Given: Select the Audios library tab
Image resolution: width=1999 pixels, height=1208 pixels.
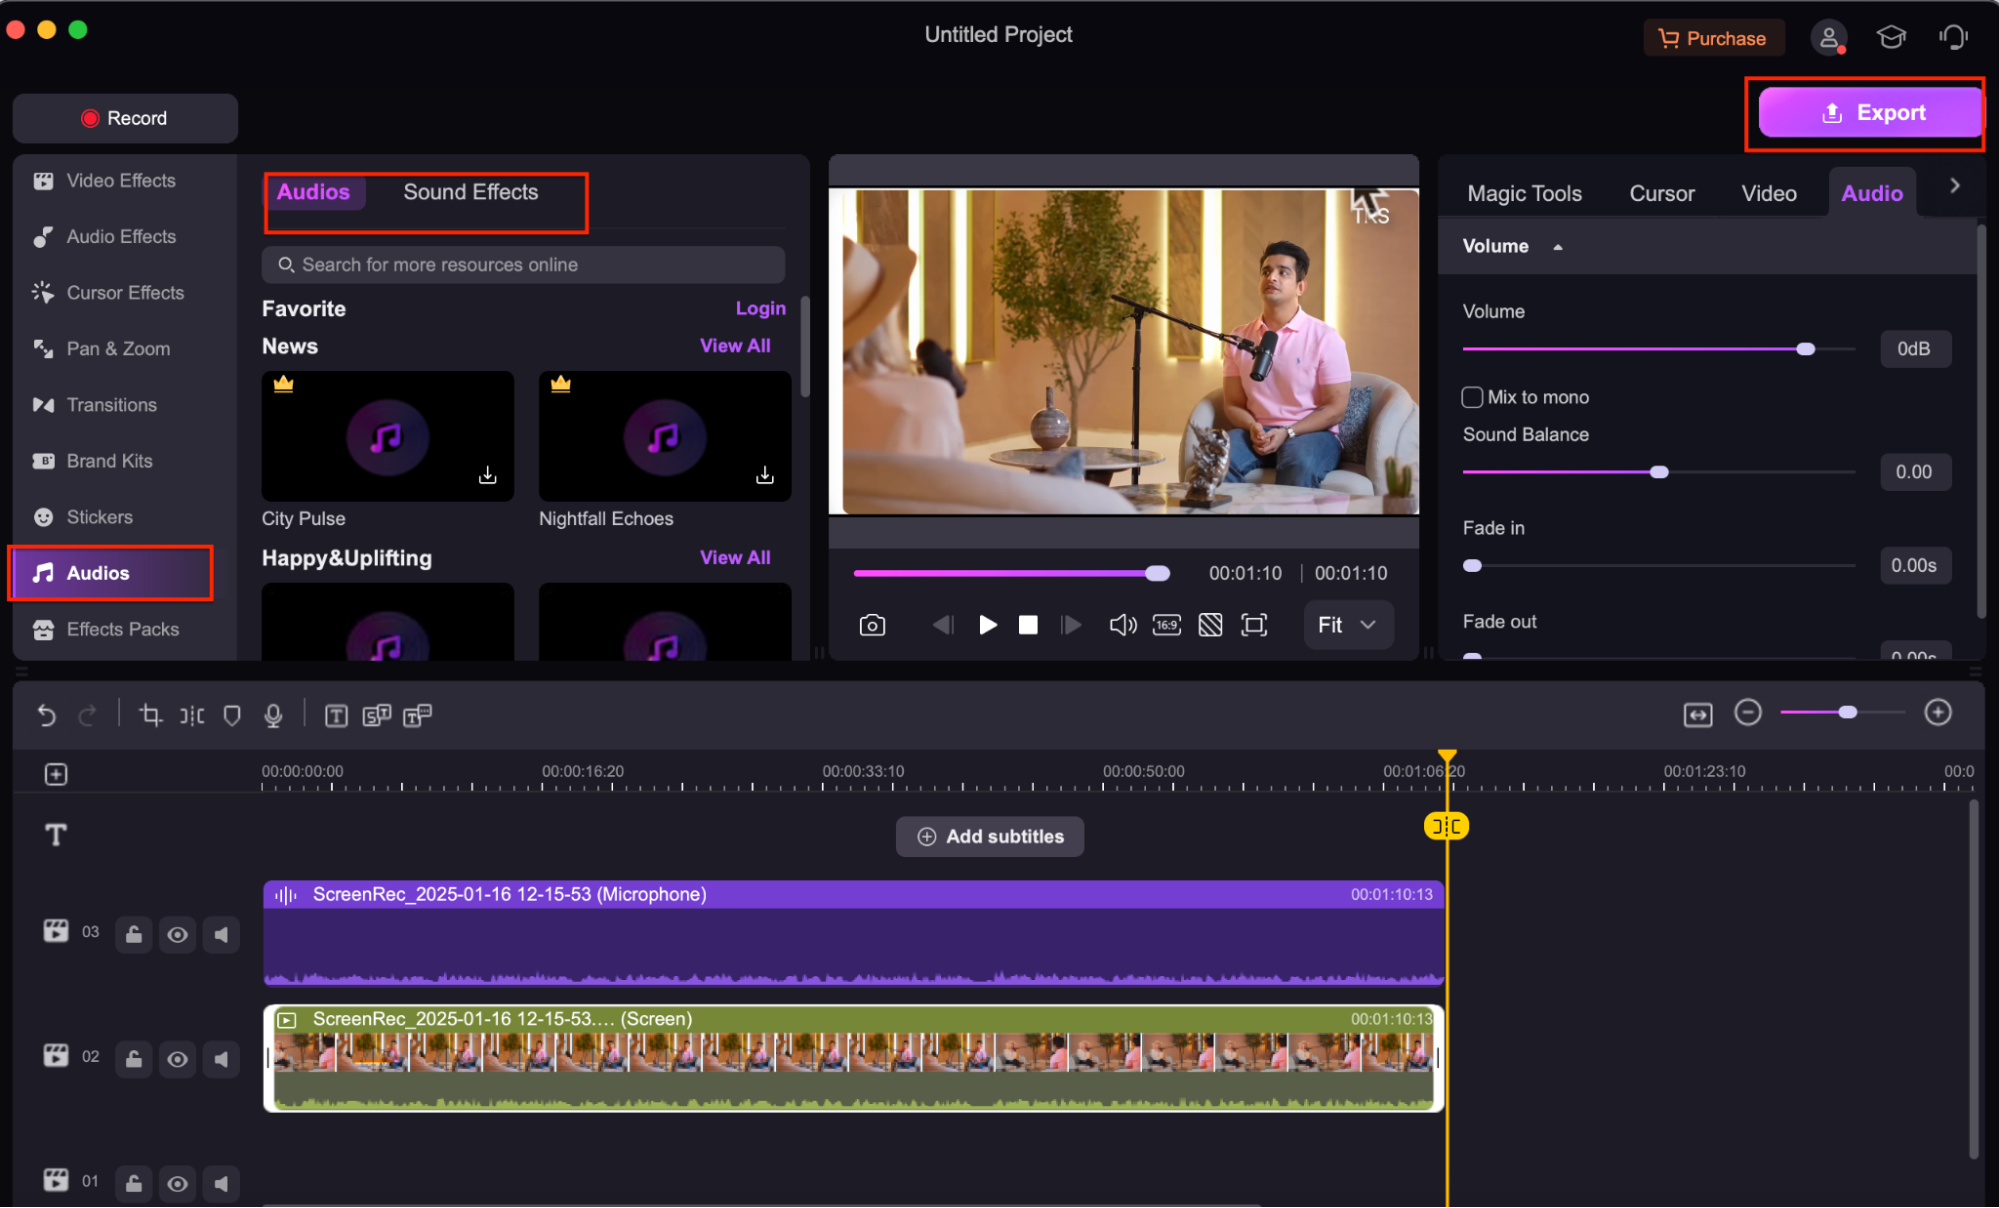Looking at the screenshot, I should coord(313,192).
